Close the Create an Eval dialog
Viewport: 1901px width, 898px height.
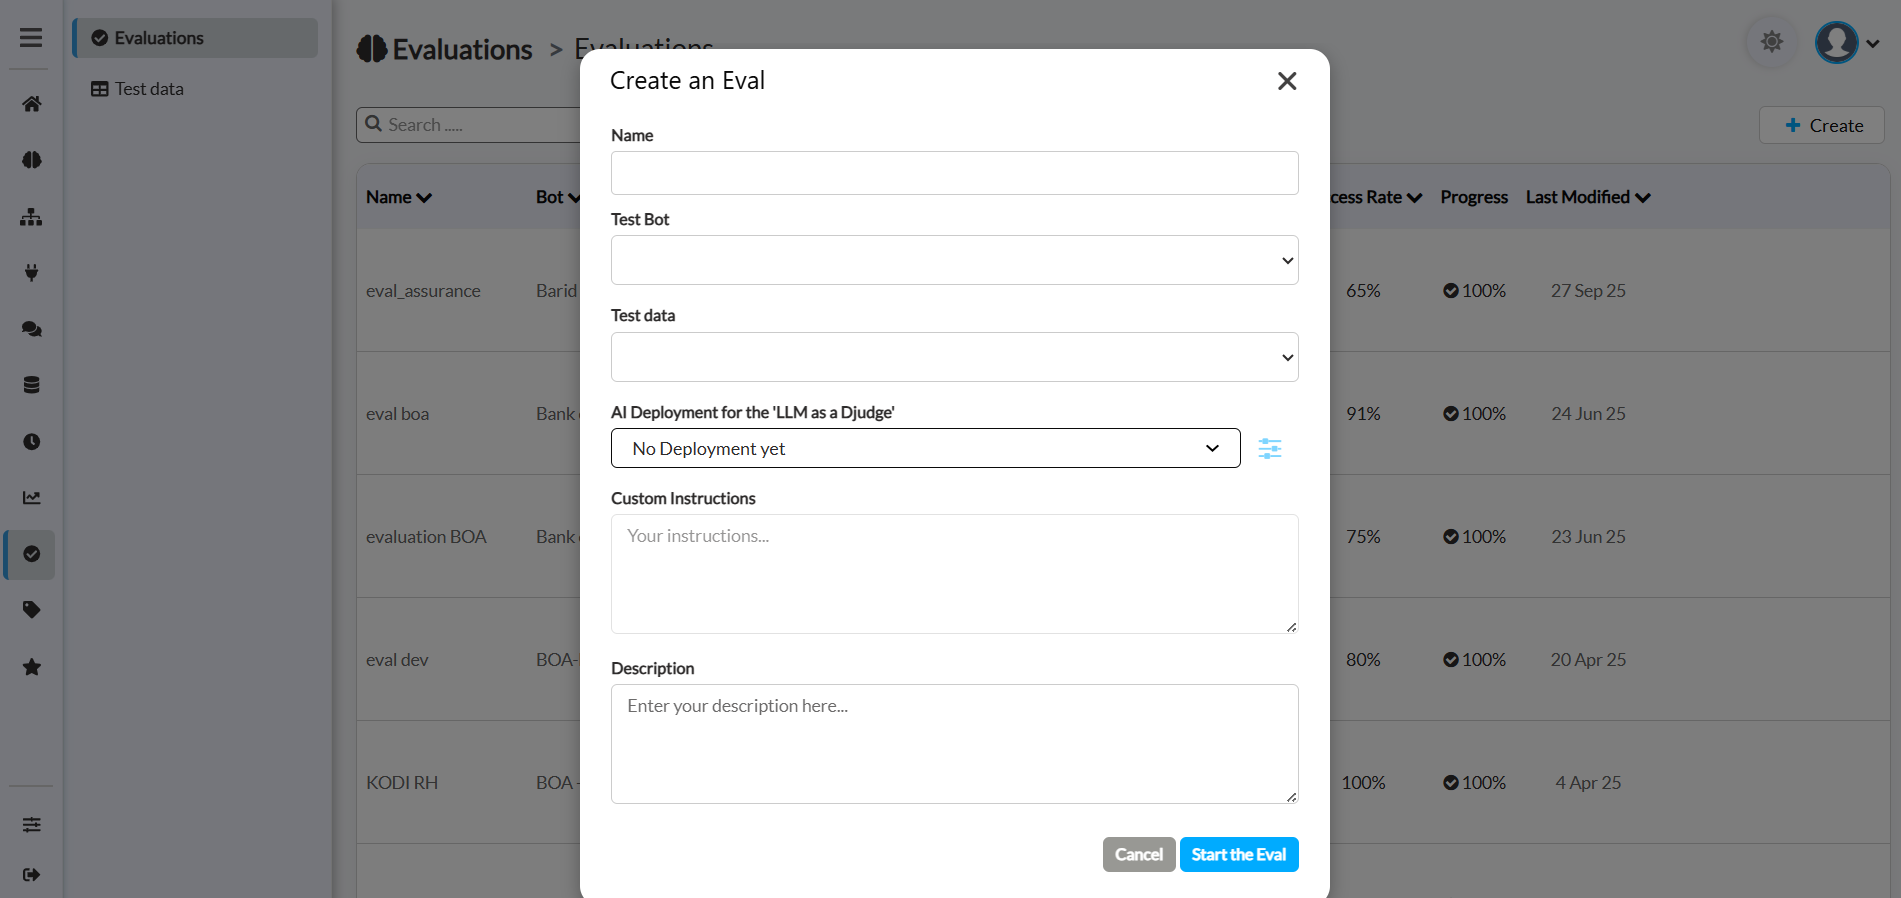[1287, 81]
